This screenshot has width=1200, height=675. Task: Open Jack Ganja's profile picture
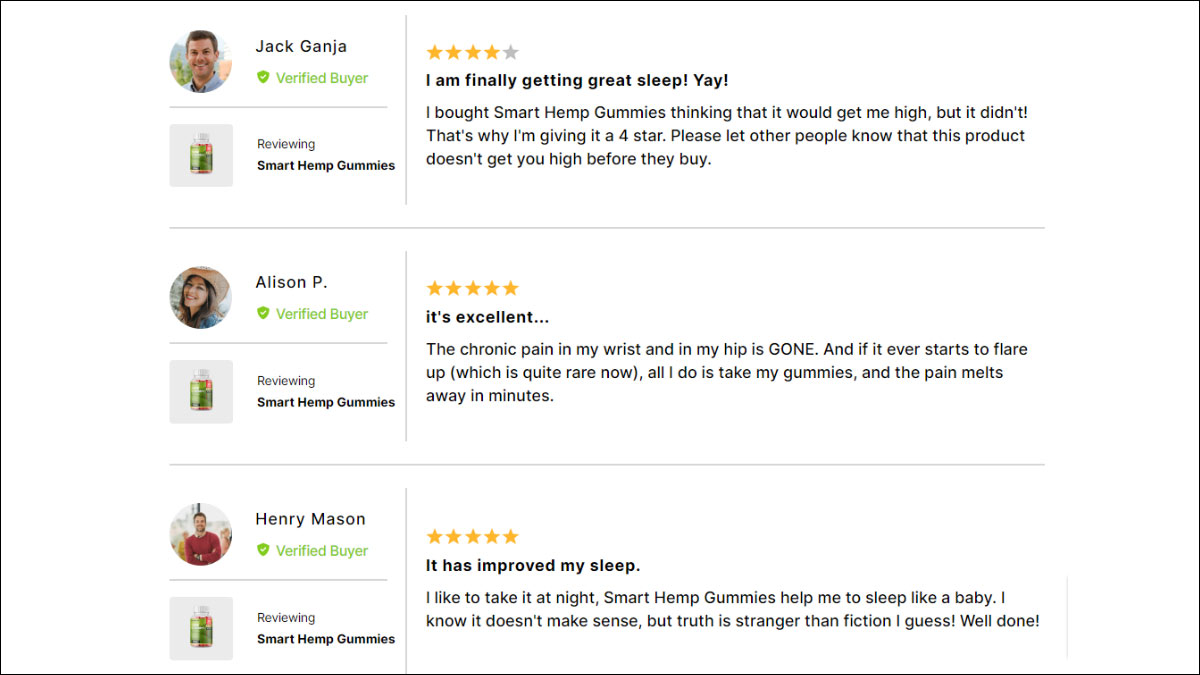pos(200,61)
